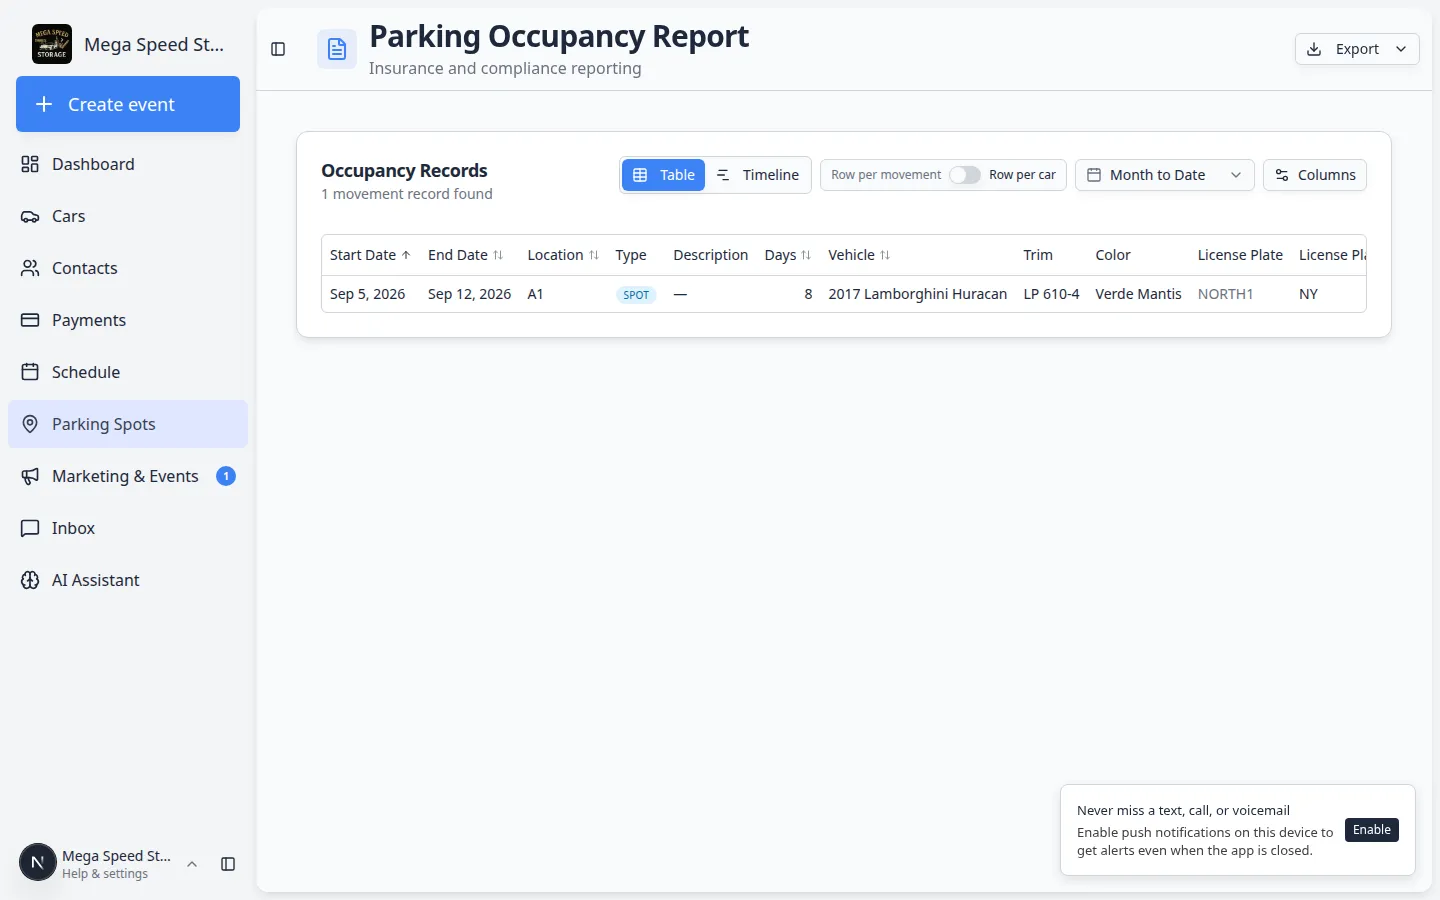Click the Mega Speed Storage logo icon
Image resolution: width=1440 pixels, height=900 pixels.
coord(52,44)
